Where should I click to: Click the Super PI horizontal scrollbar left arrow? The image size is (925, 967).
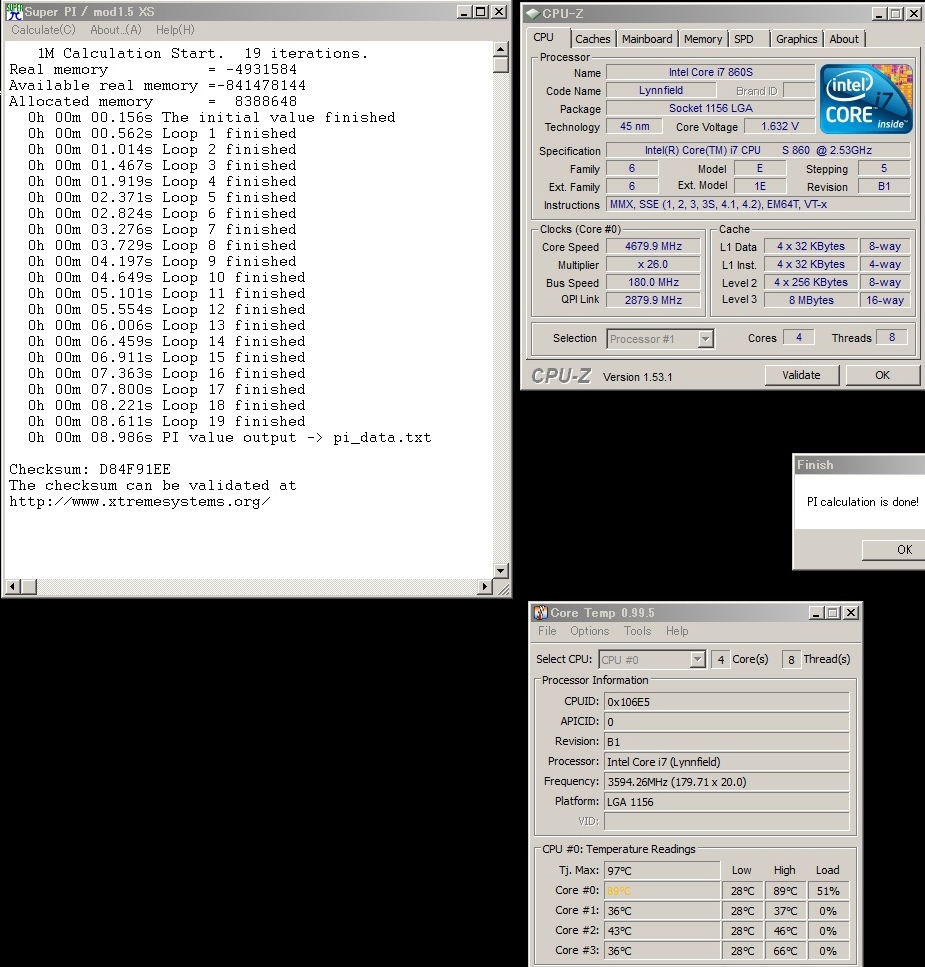pos(12,586)
